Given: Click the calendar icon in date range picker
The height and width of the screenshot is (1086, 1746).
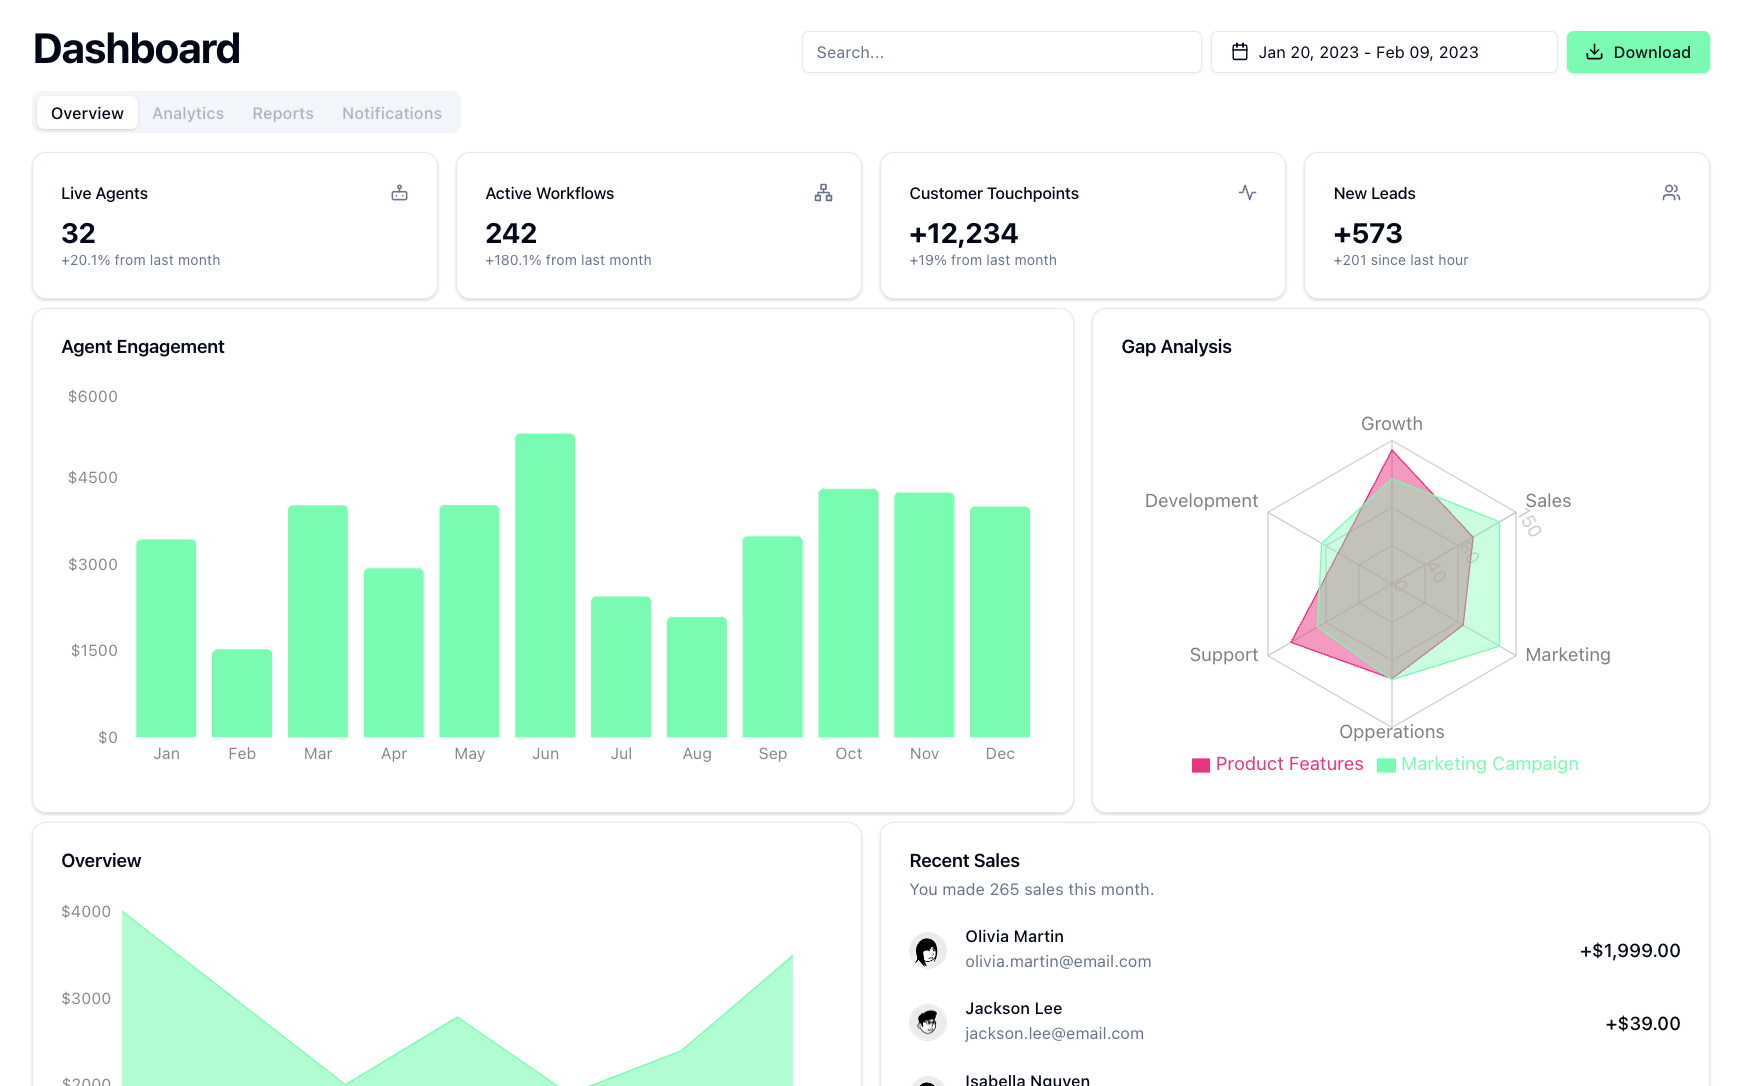Looking at the screenshot, I should [1239, 52].
